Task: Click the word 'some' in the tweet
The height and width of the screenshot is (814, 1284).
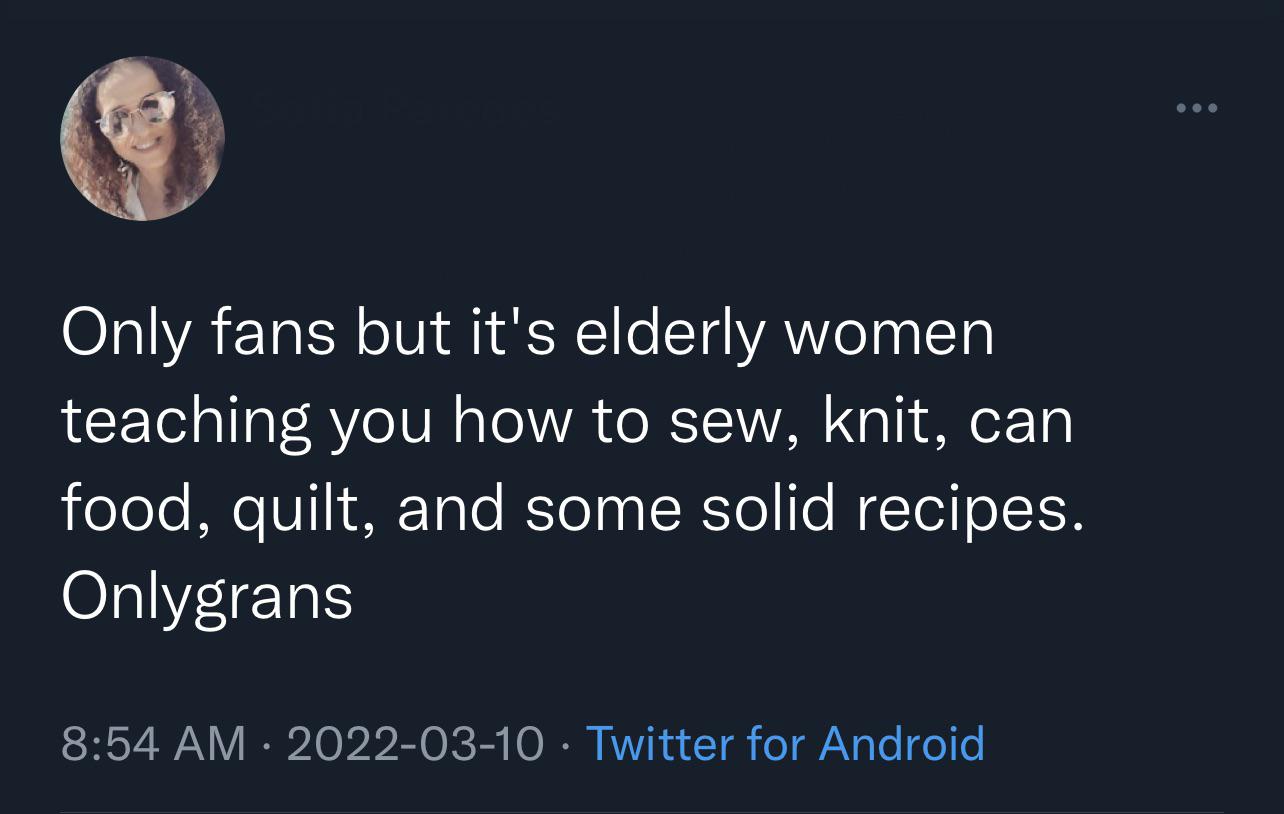Action: pyautogui.click(x=602, y=509)
